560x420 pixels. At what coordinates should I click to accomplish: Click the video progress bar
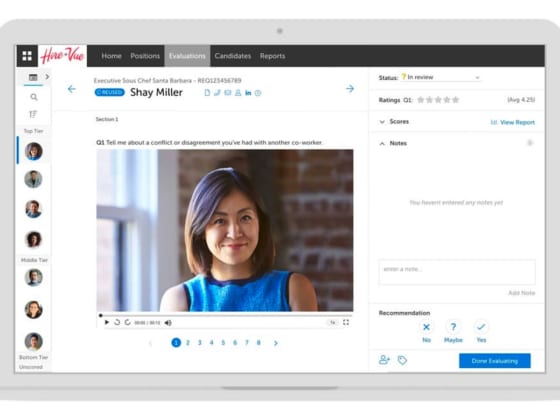click(225, 315)
